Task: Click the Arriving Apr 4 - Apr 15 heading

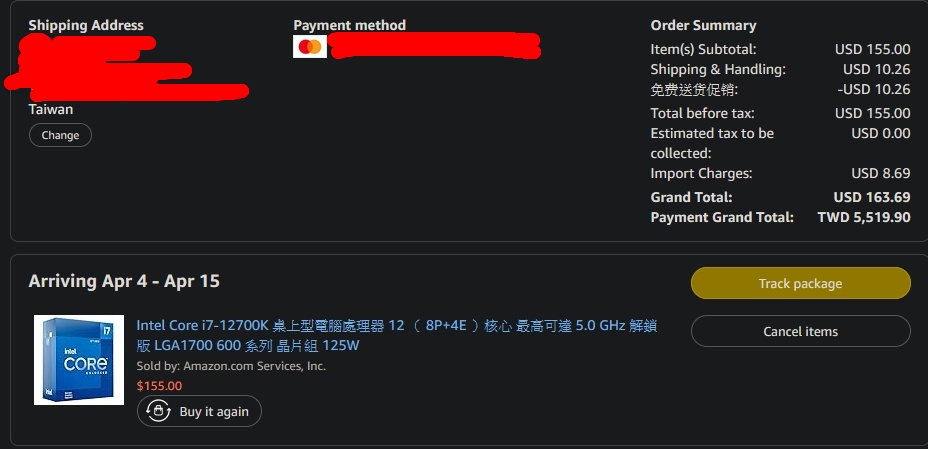Action: coord(124,281)
